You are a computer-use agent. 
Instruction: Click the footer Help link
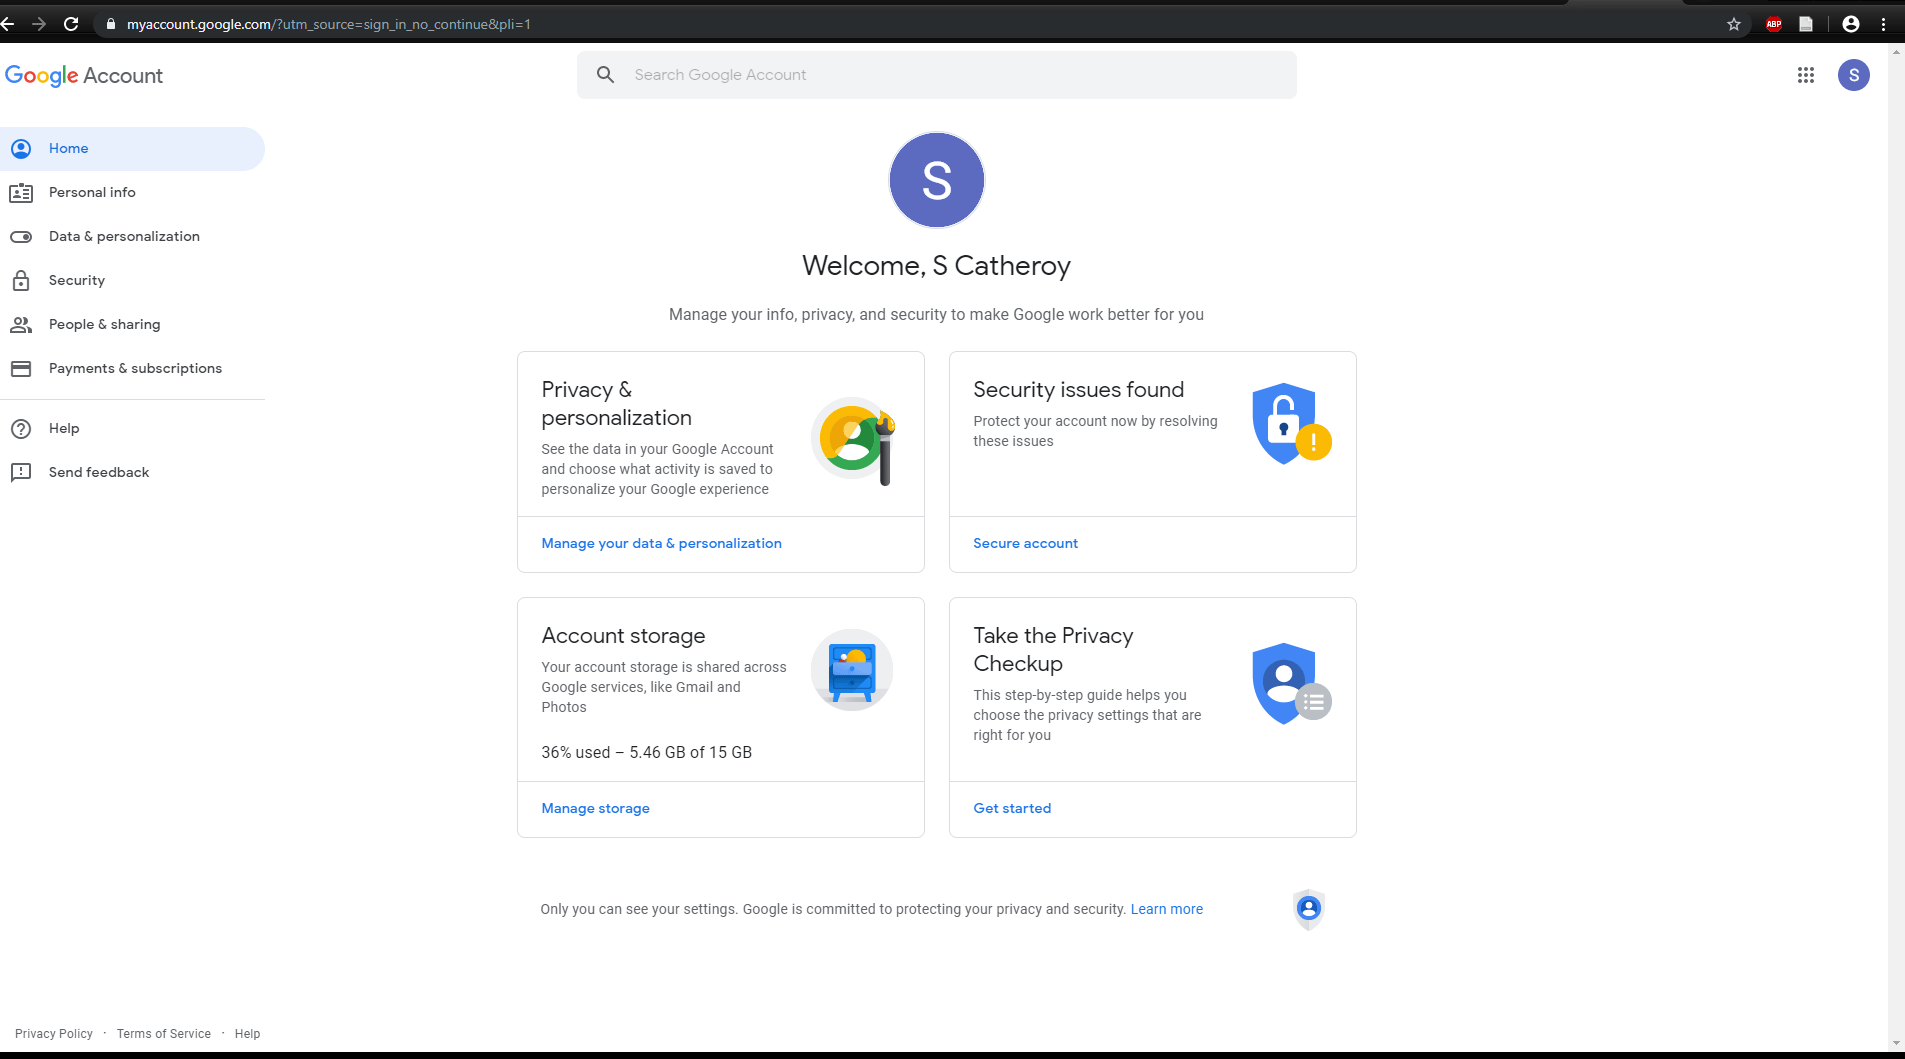pos(247,1034)
